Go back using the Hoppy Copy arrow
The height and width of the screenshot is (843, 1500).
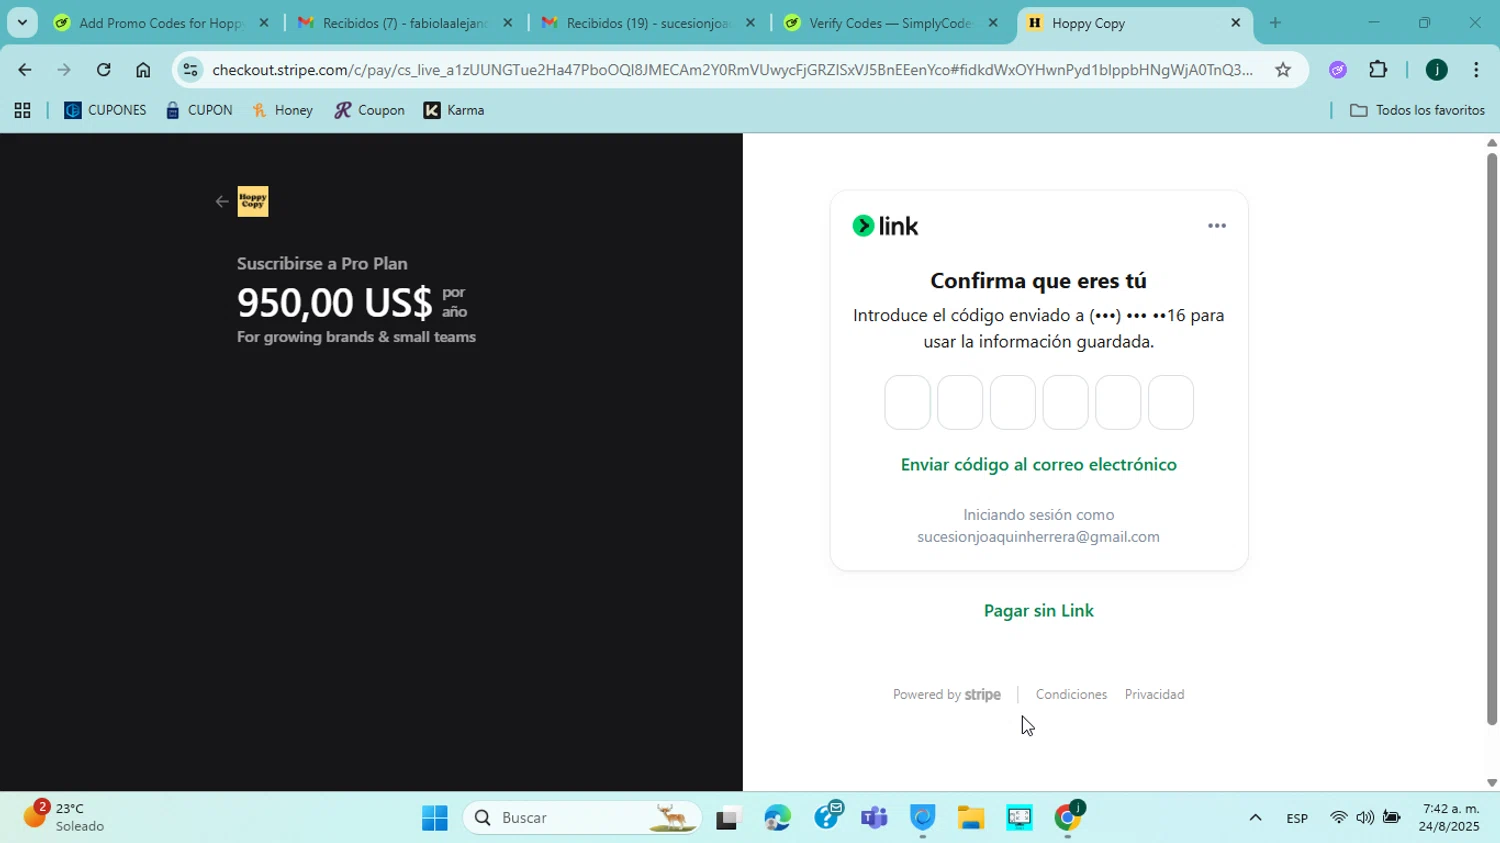coord(222,202)
